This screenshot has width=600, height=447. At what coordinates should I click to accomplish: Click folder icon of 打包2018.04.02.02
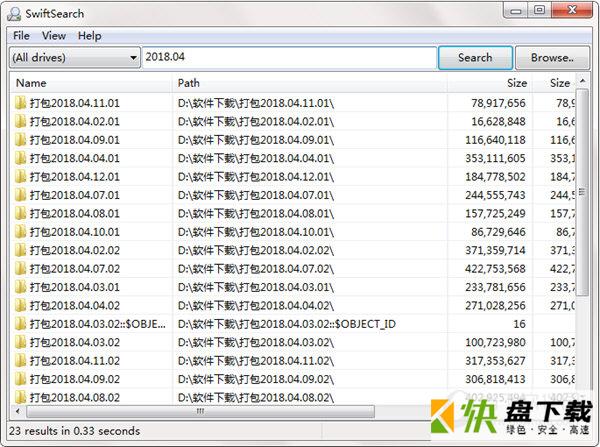point(20,250)
